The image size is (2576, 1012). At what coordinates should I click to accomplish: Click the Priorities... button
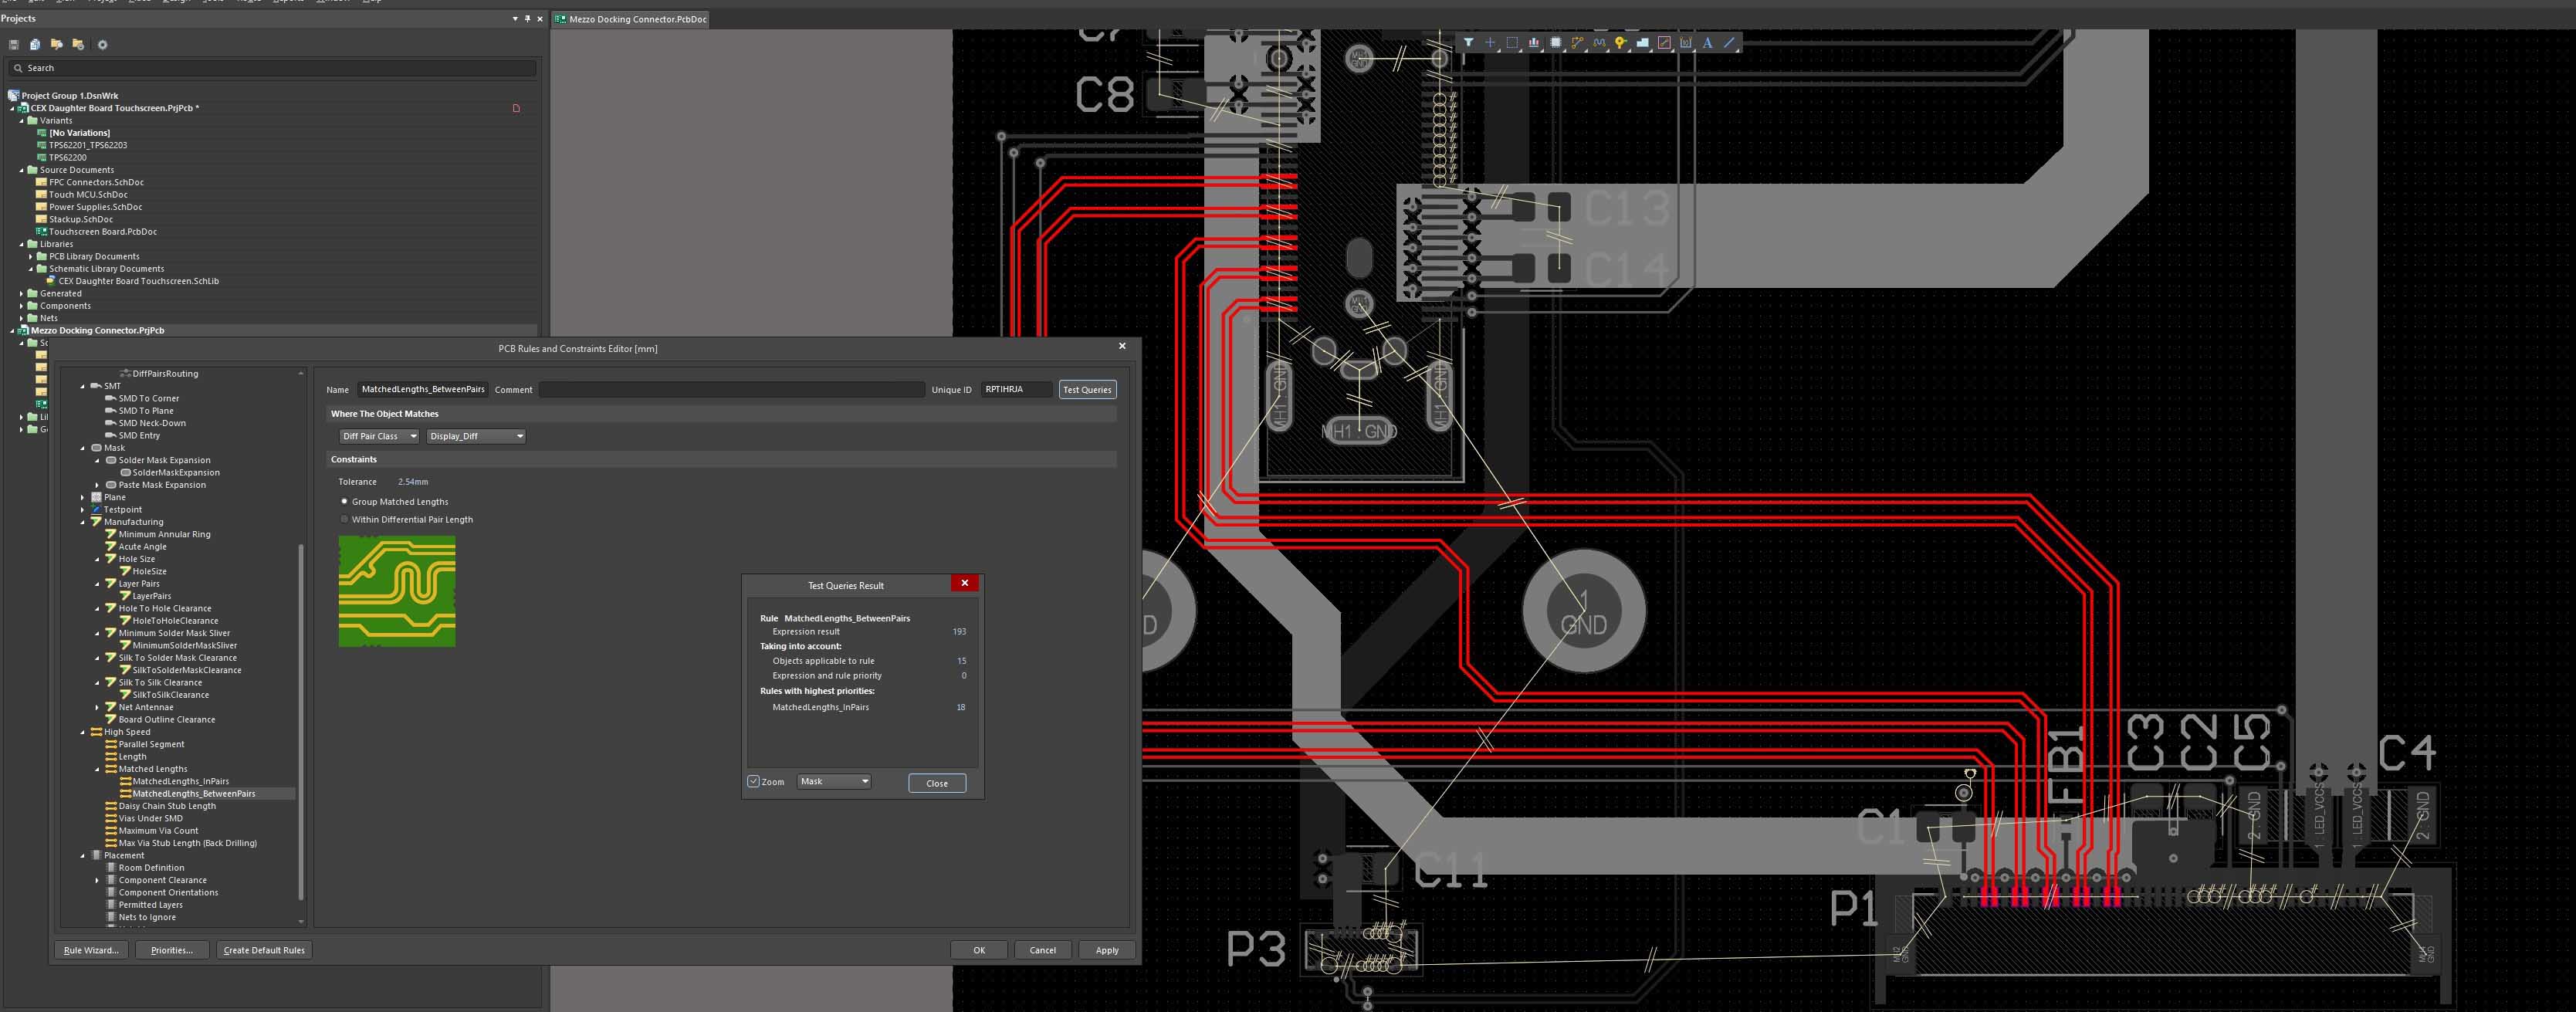click(x=172, y=950)
